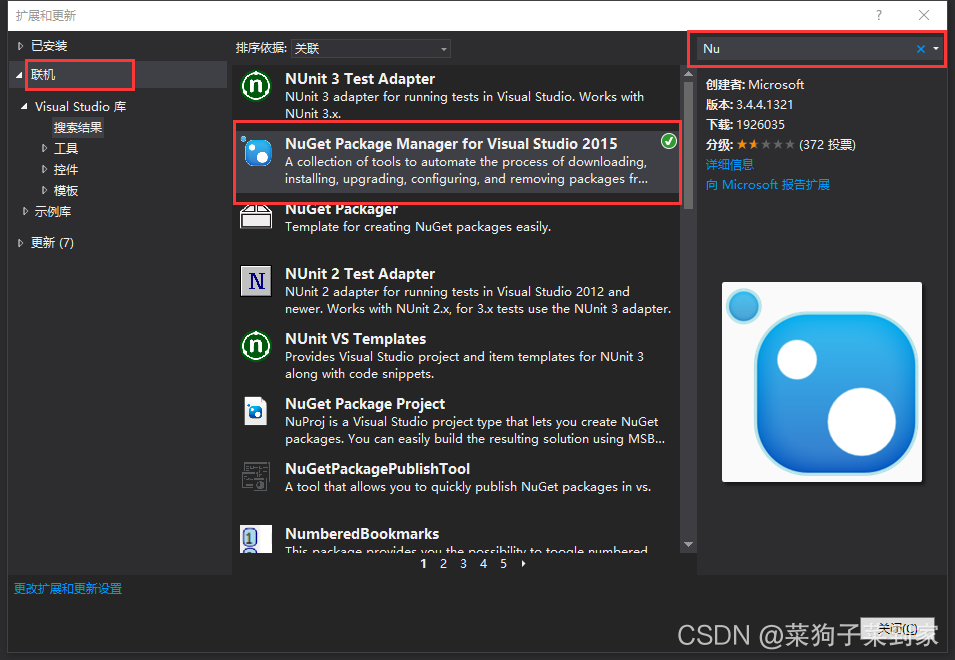Open 更改扩展和更新设置 link
Image resolution: width=955 pixels, height=660 pixels.
click(68, 589)
